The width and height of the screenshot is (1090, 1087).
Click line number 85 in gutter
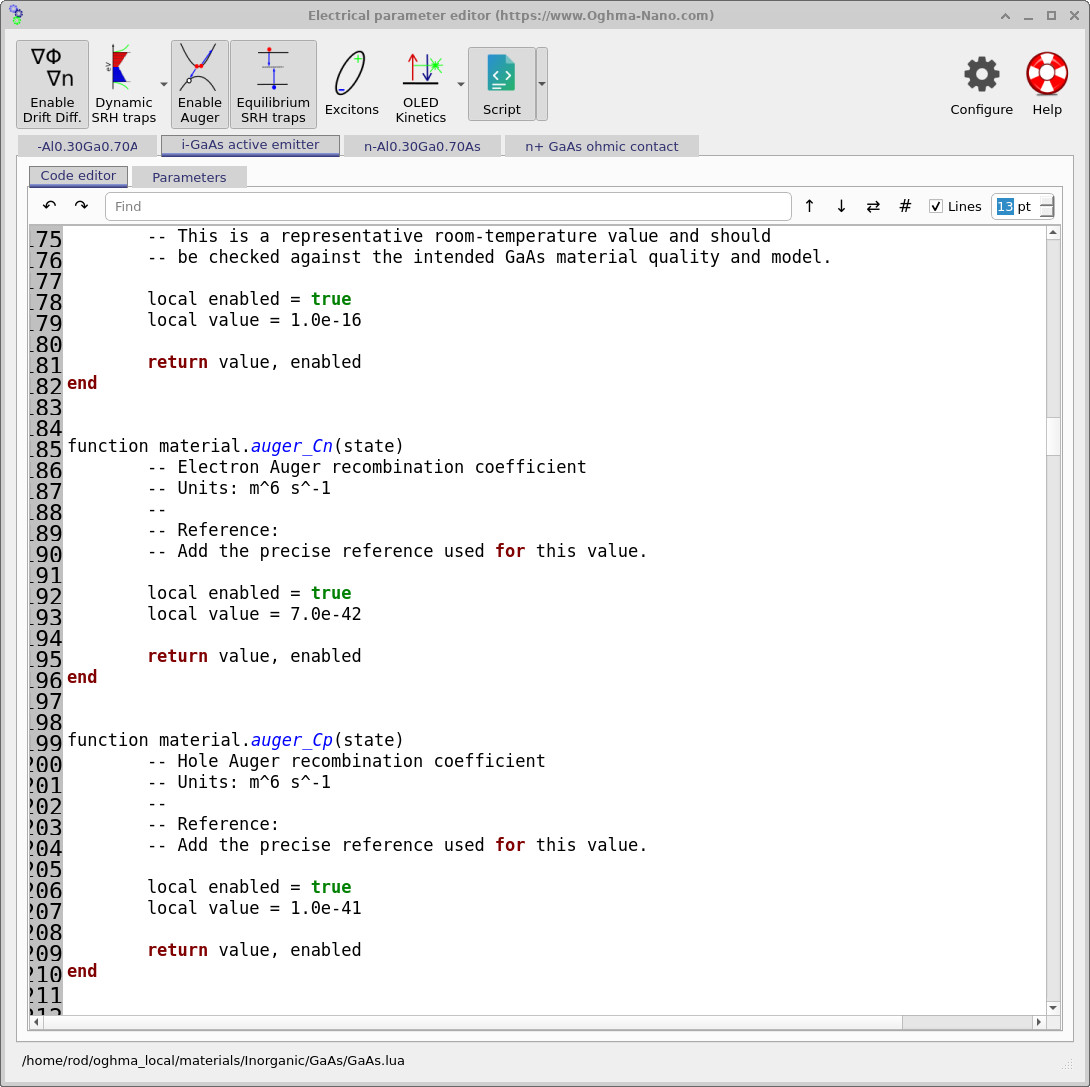pyautogui.click(x=48, y=449)
